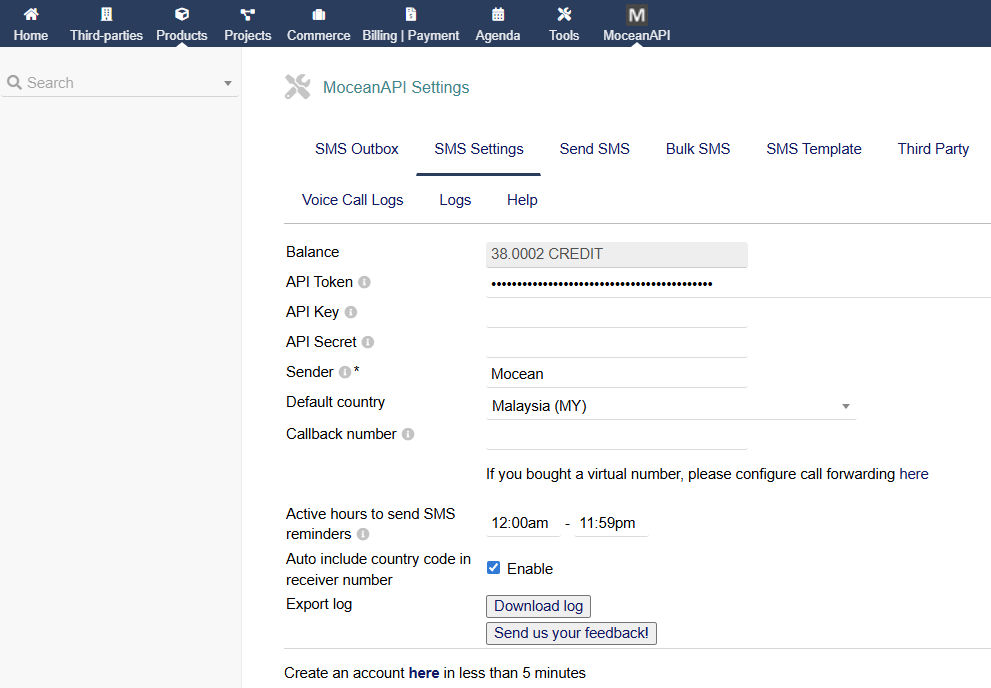Expand the Search box dropdown arrow
991x688 pixels.
click(228, 83)
